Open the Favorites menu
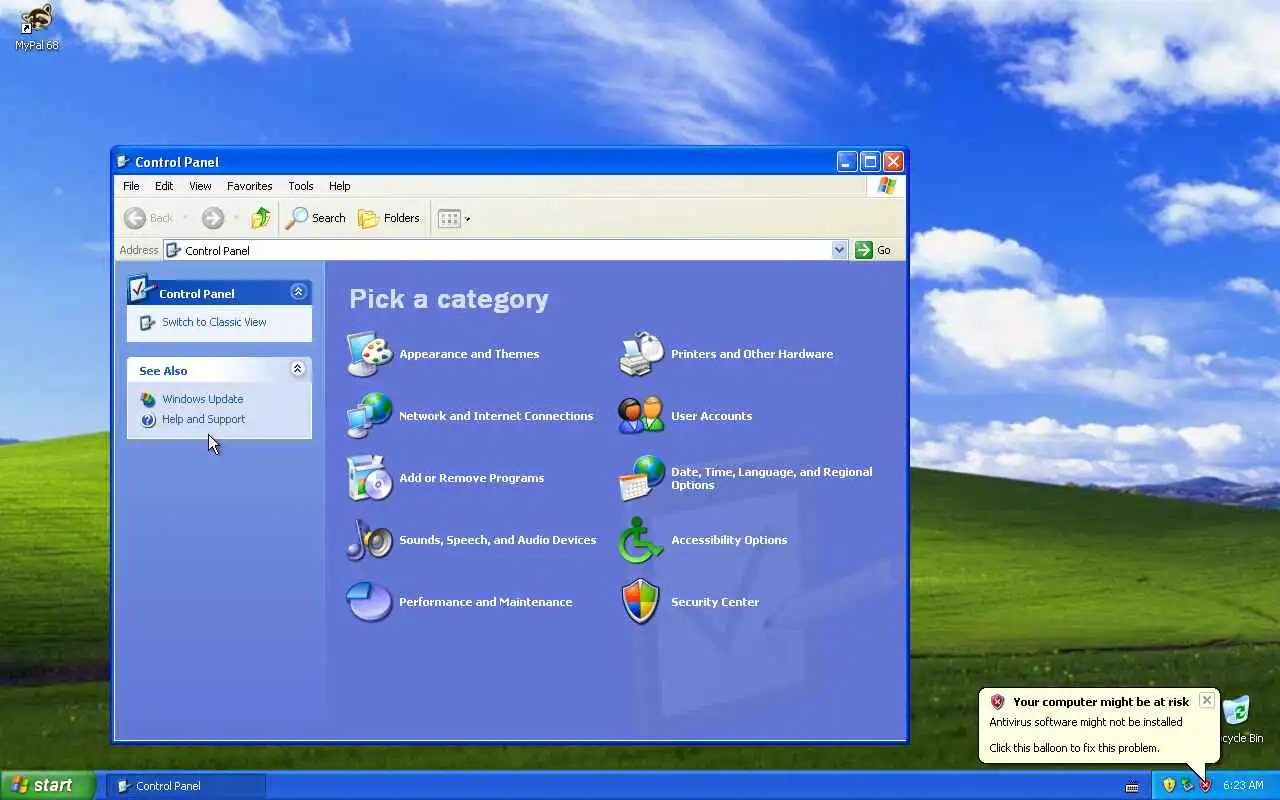1280x800 pixels. coord(249,186)
